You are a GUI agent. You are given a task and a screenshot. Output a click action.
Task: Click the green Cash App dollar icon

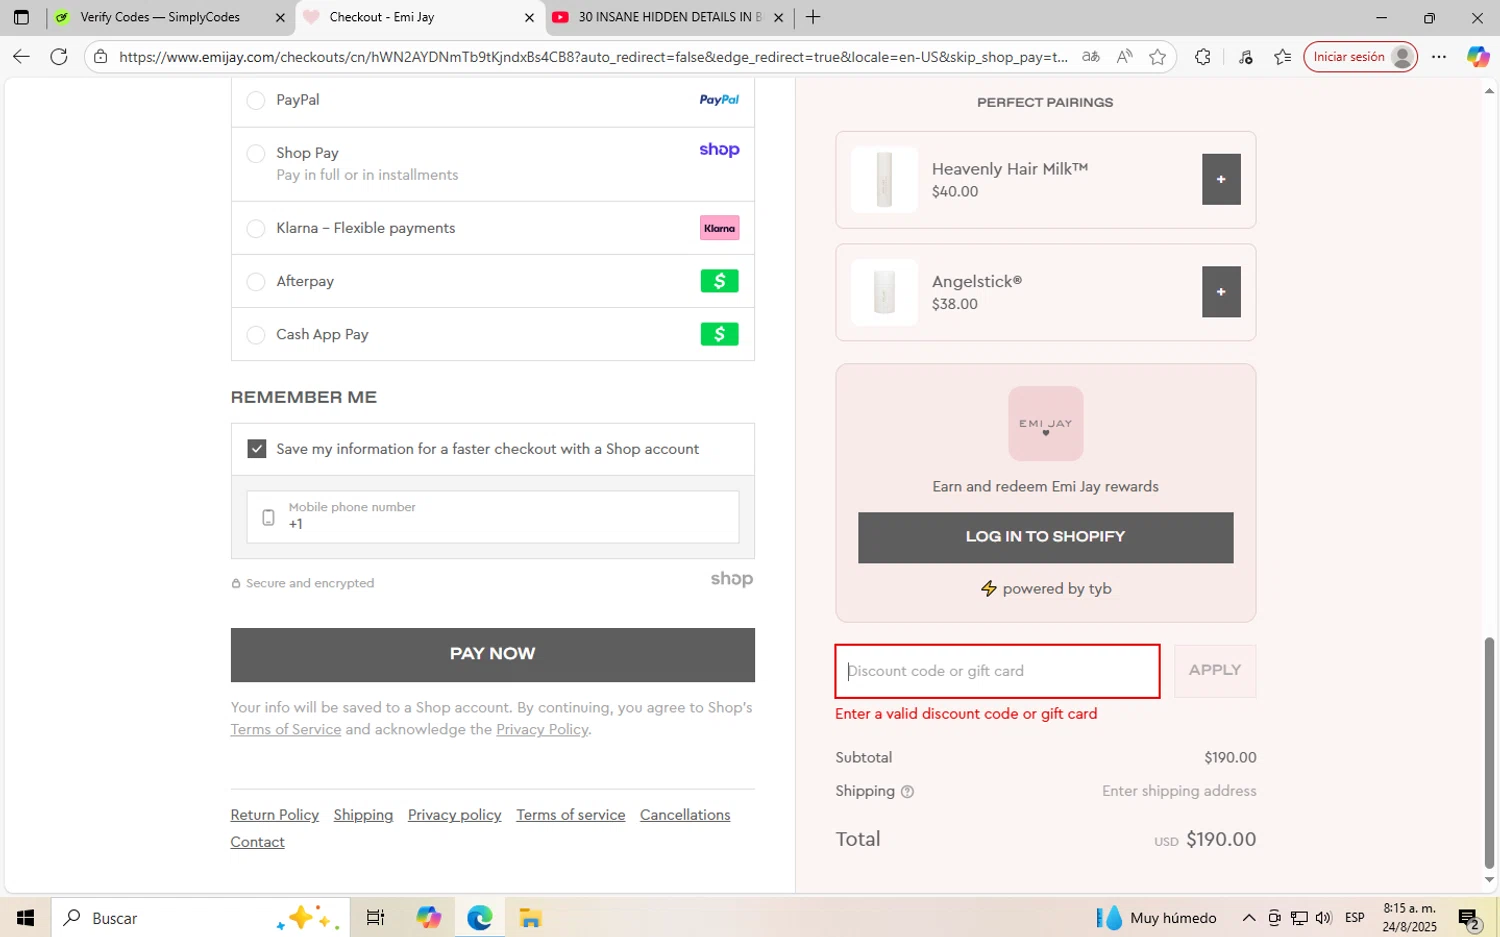[719, 334]
